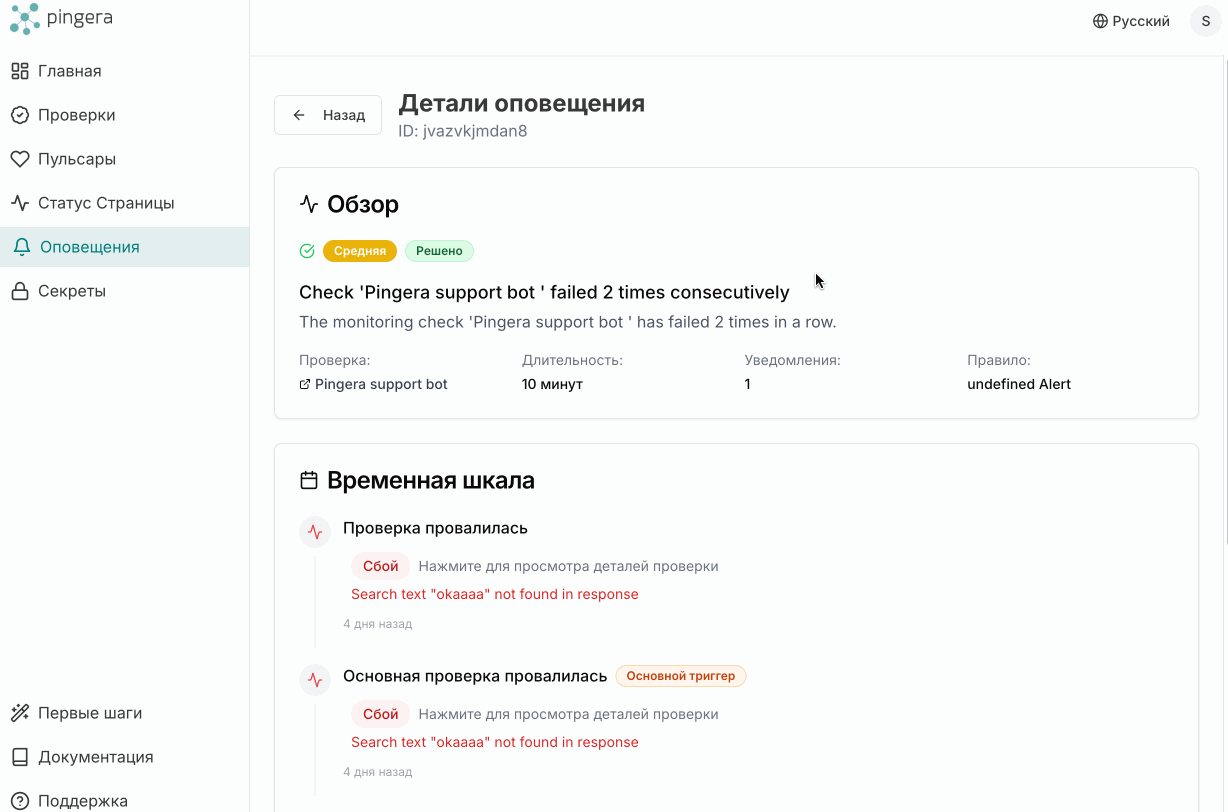This screenshot has height=812, width=1228.
Task: Click the Статус Страницы waveform icon
Action: (x=22, y=202)
